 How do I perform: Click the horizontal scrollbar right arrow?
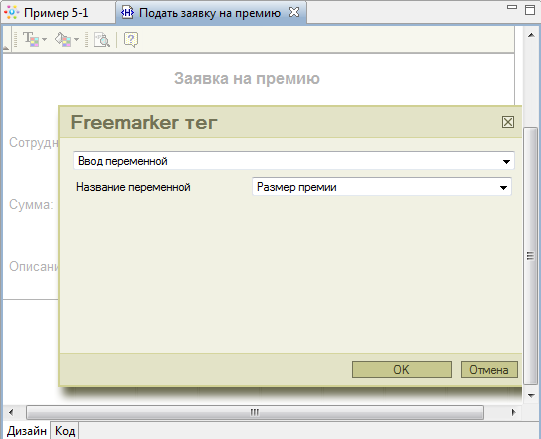[513, 412]
